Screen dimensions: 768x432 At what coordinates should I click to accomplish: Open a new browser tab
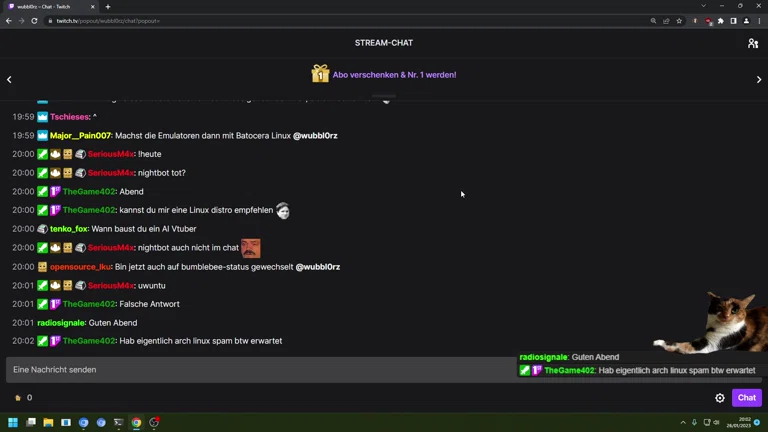(108, 7)
